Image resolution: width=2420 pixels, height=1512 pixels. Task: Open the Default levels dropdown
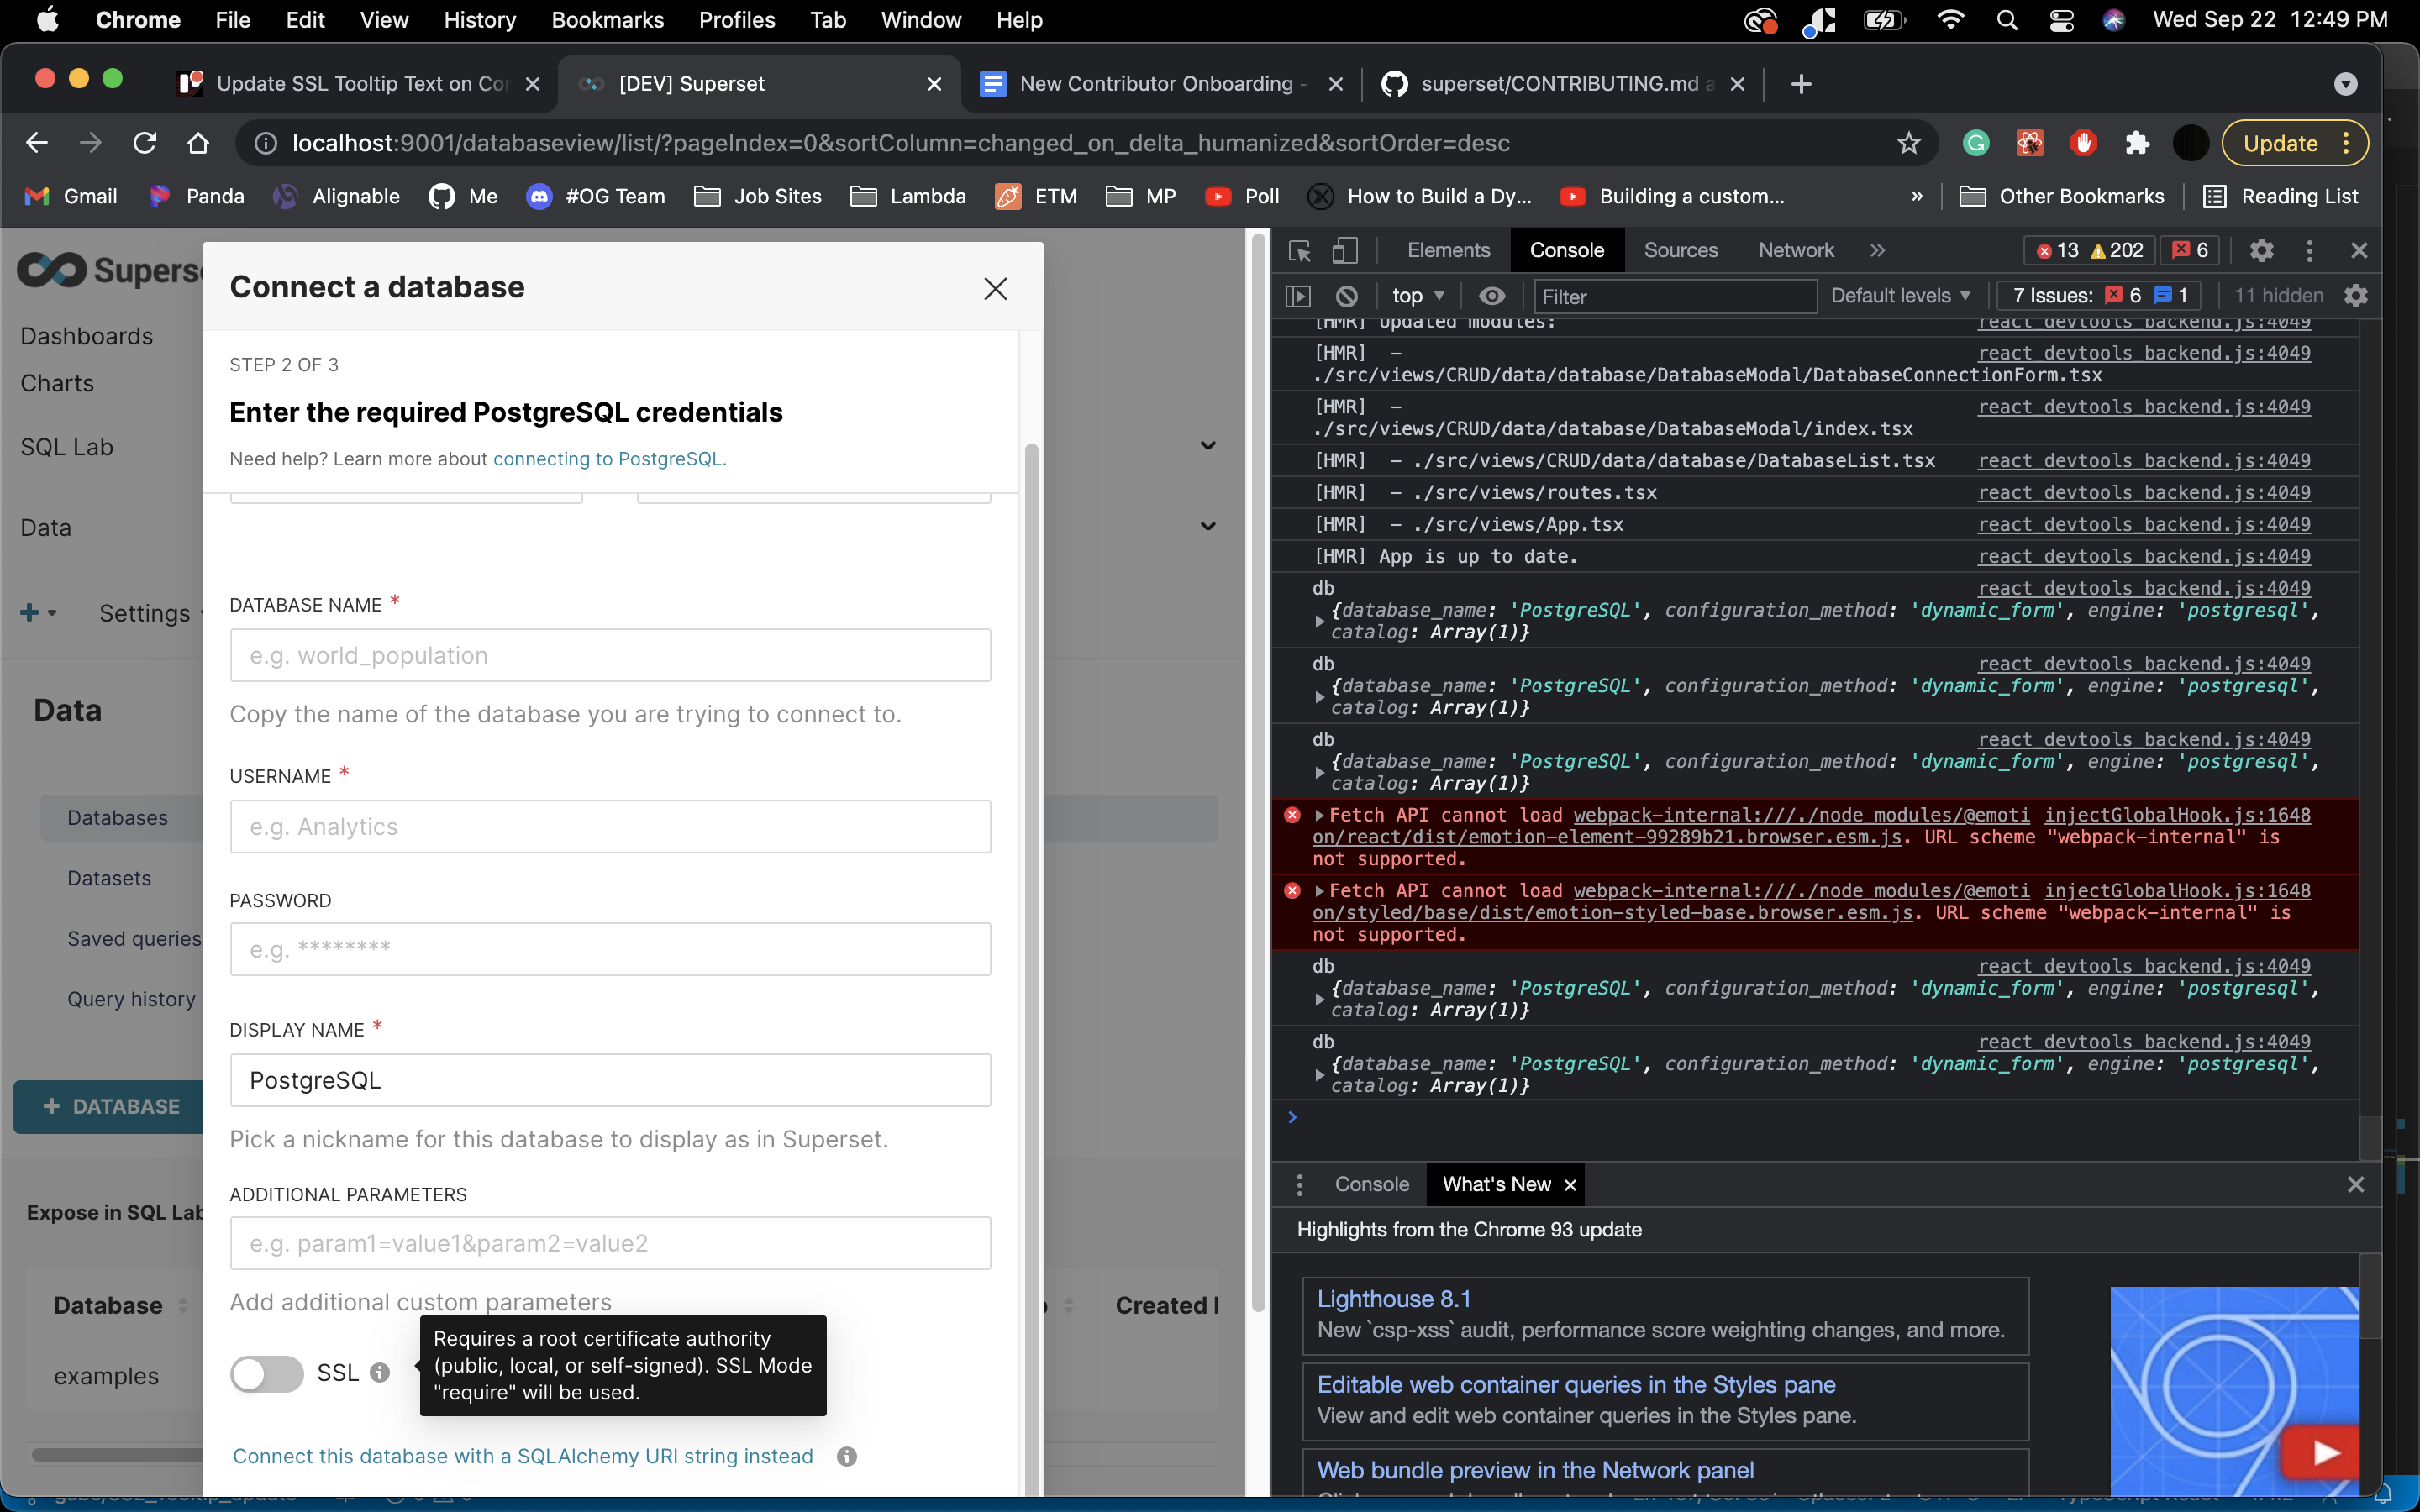click(x=1900, y=296)
